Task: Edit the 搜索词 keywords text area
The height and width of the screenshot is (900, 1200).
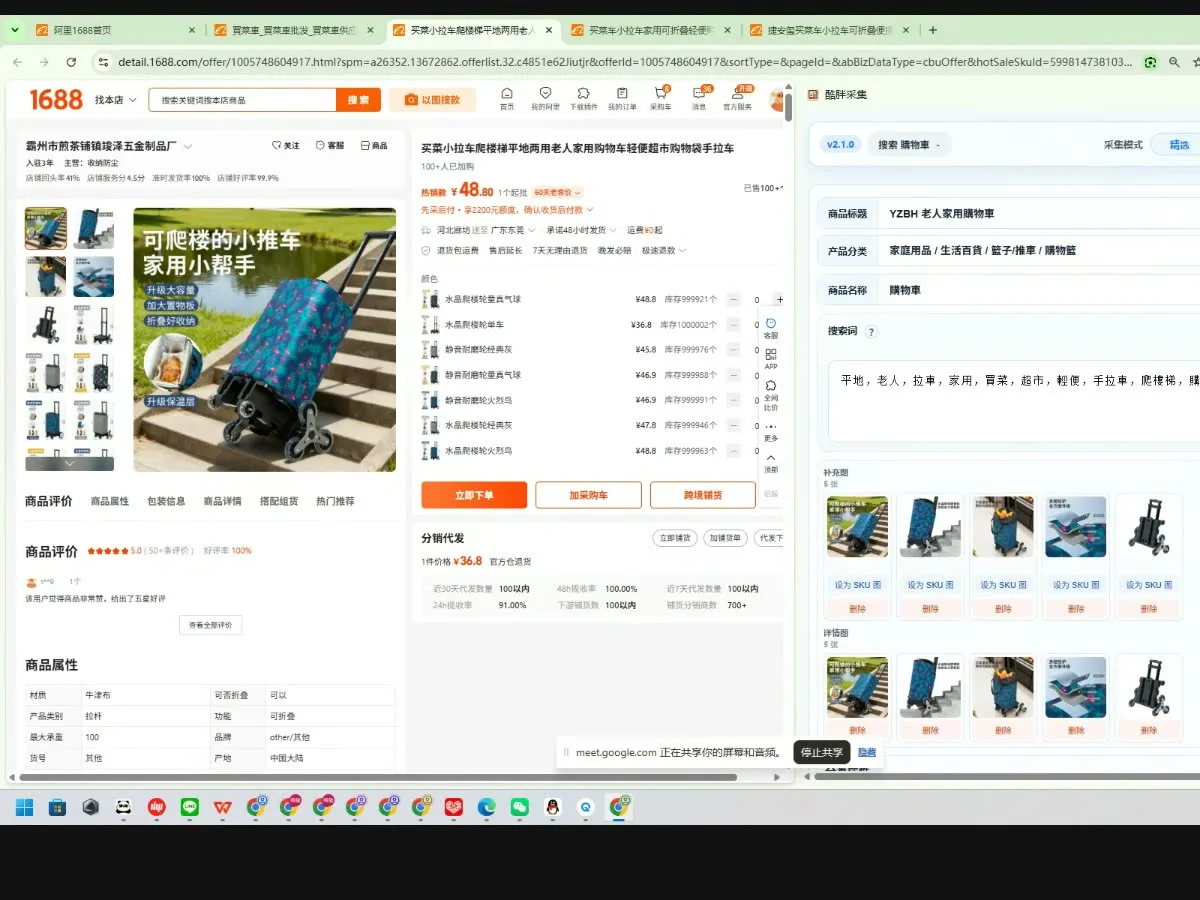Action: pyautogui.click(x=1014, y=400)
